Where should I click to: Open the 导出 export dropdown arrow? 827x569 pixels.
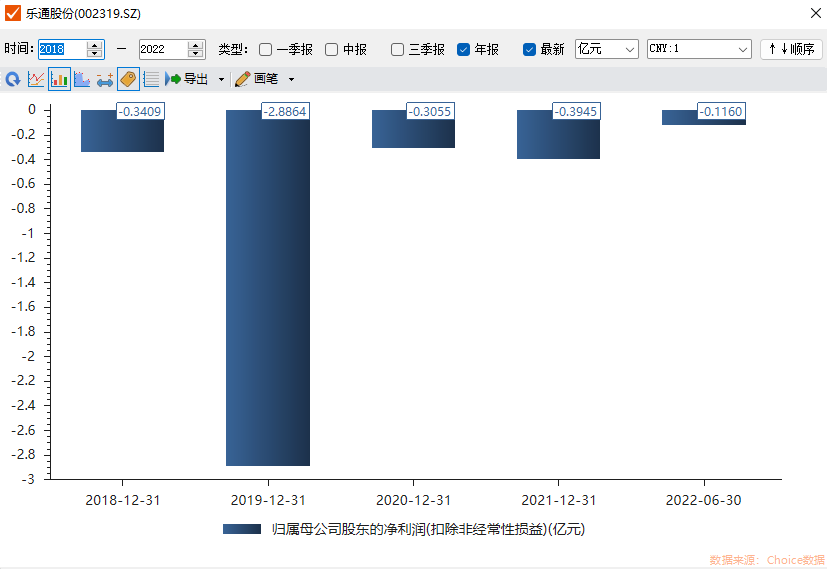coord(221,79)
